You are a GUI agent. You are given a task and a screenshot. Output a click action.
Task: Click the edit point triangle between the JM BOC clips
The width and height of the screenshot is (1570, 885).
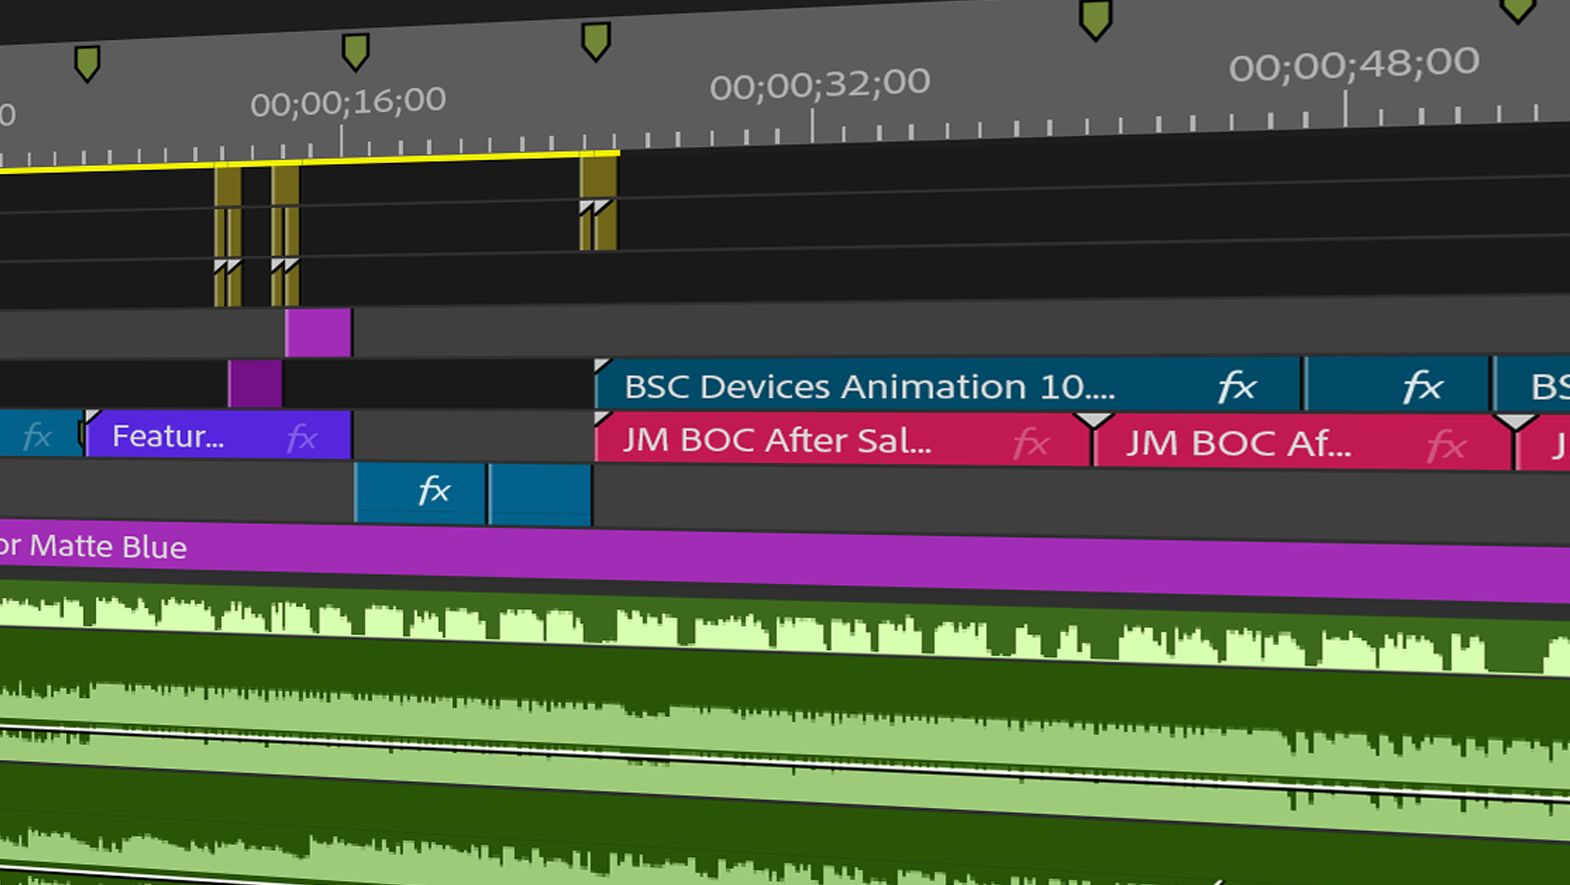coord(1093,421)
